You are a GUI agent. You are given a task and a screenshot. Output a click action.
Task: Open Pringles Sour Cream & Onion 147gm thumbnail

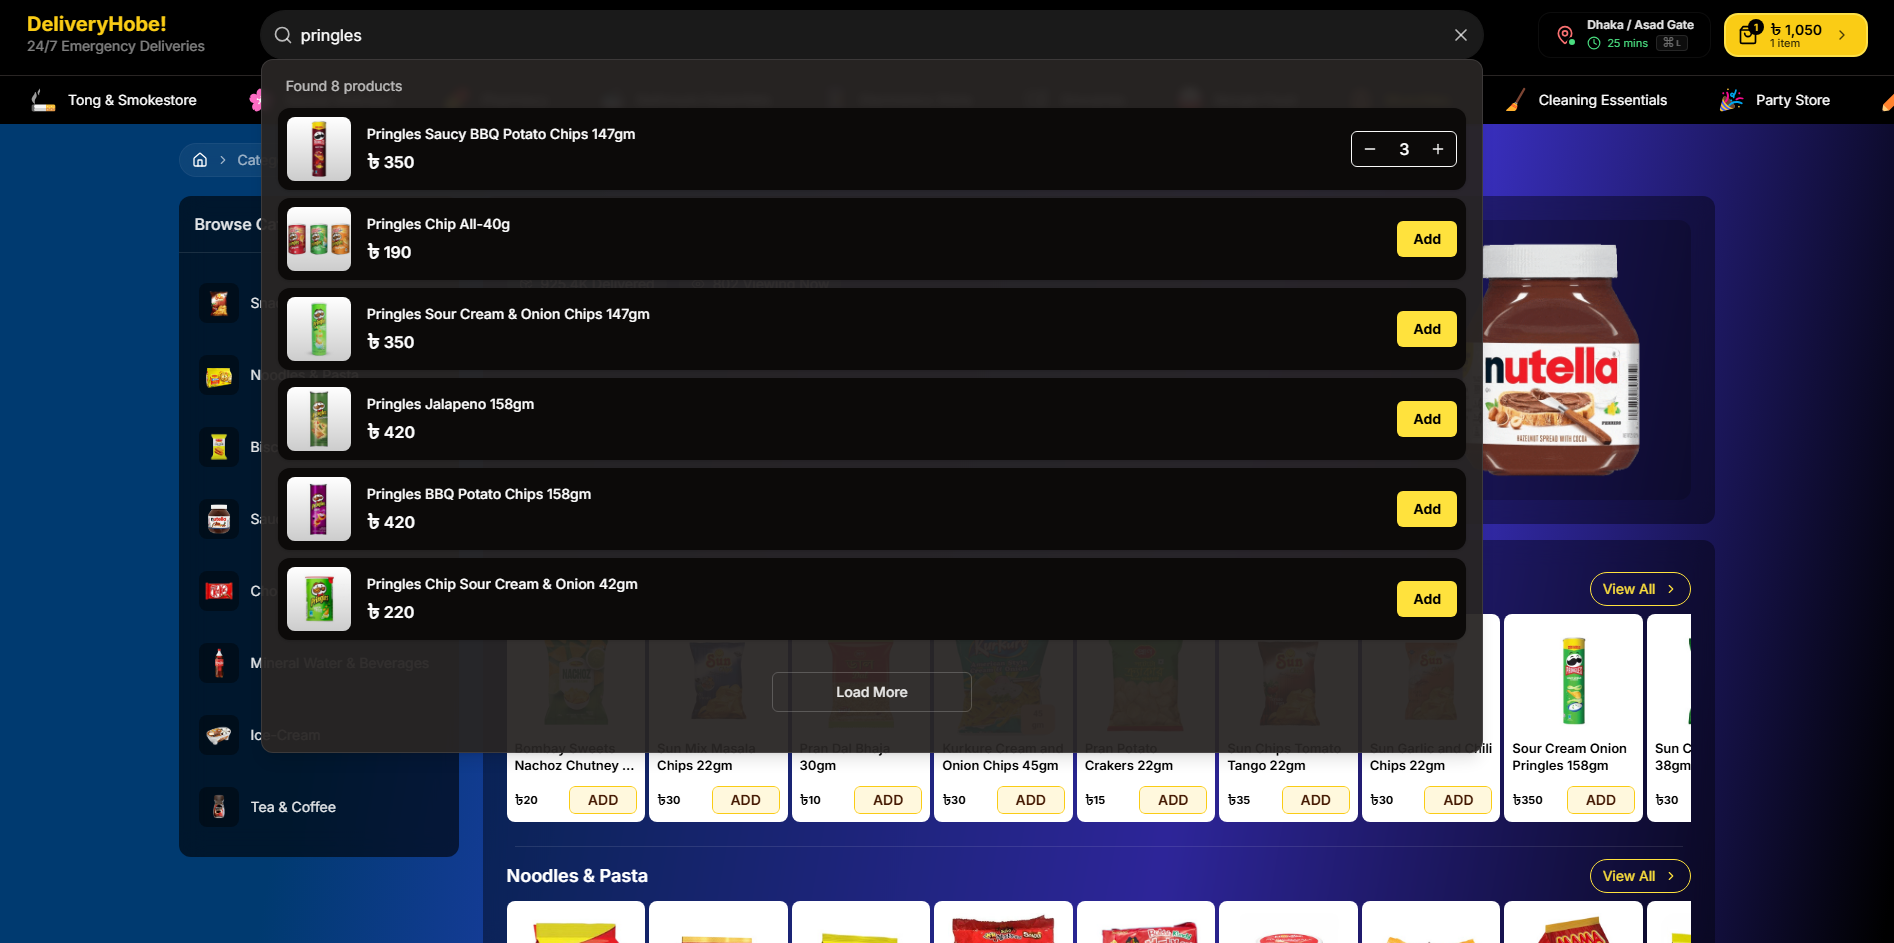319,329
